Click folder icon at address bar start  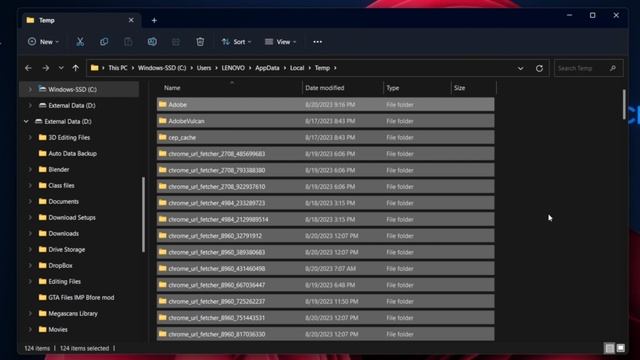[x=94, y=68]
